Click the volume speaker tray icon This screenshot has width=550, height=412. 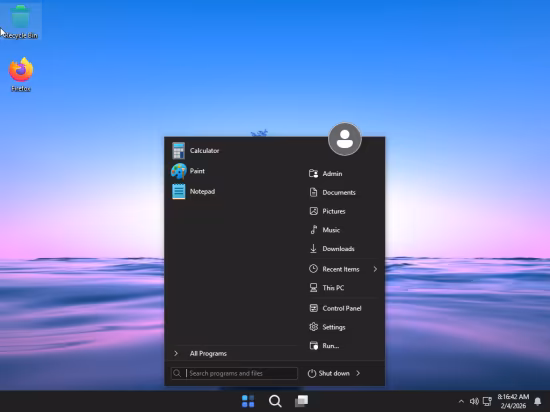474,401
